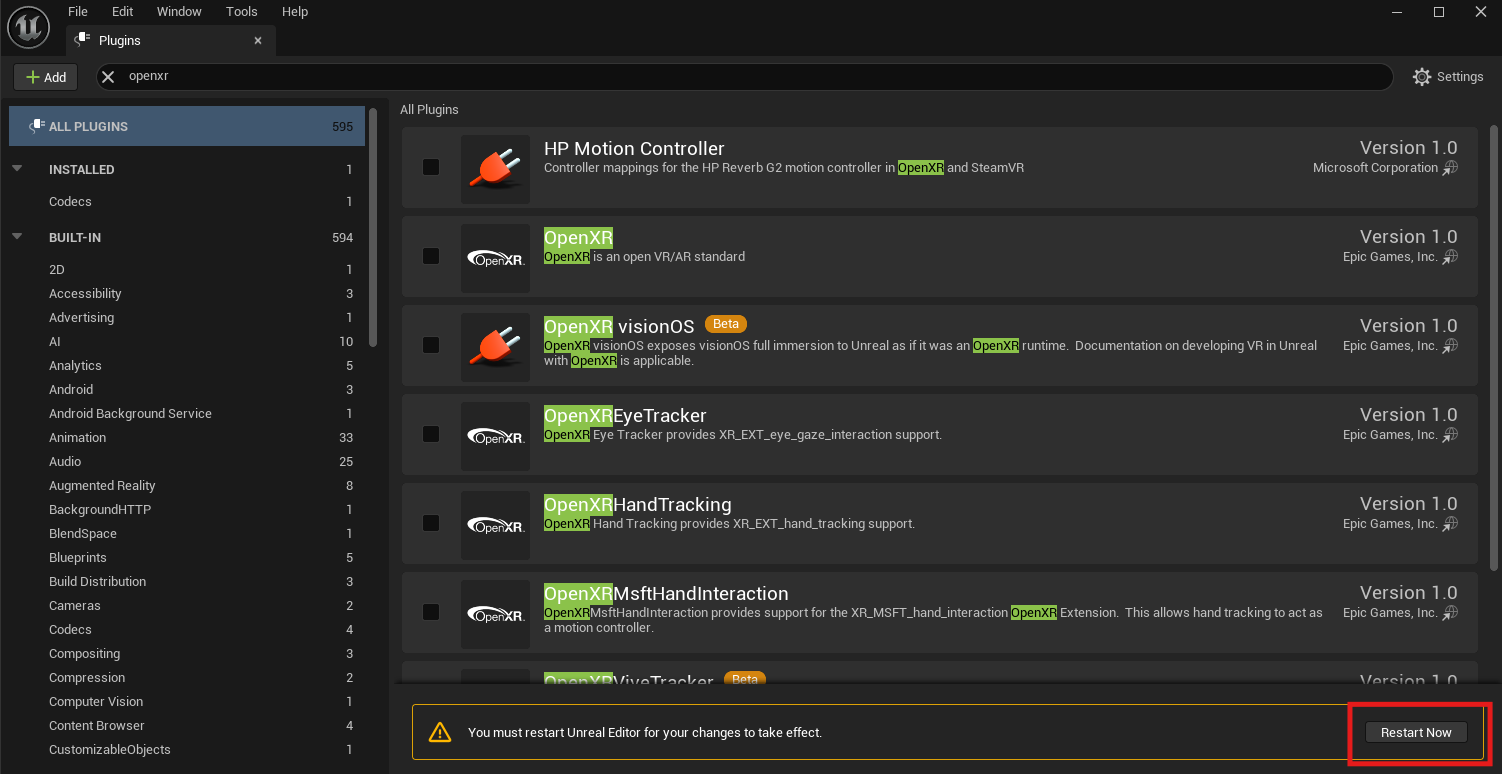The image size is (1502, 774).
Task: Collapse the BUILT-IN category section
Action: coord(17,237)
